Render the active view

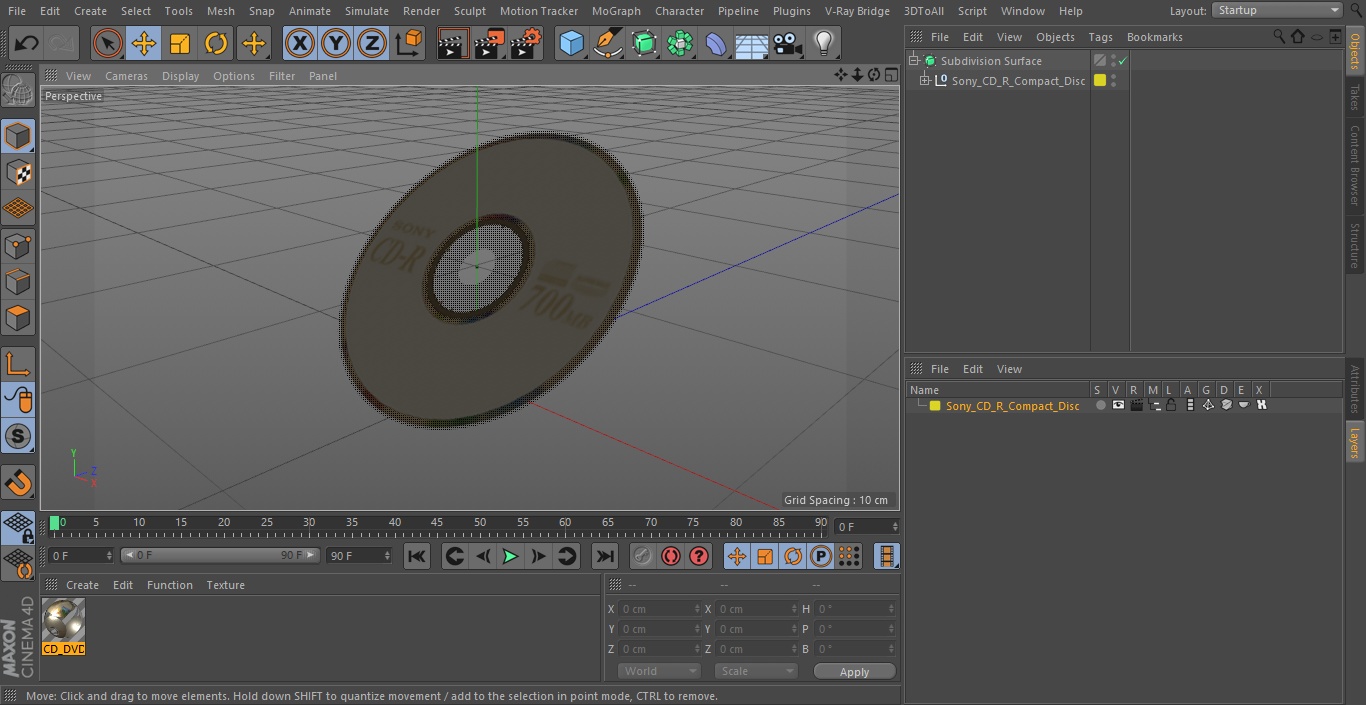pyautogui.click(x=453, y=44)
